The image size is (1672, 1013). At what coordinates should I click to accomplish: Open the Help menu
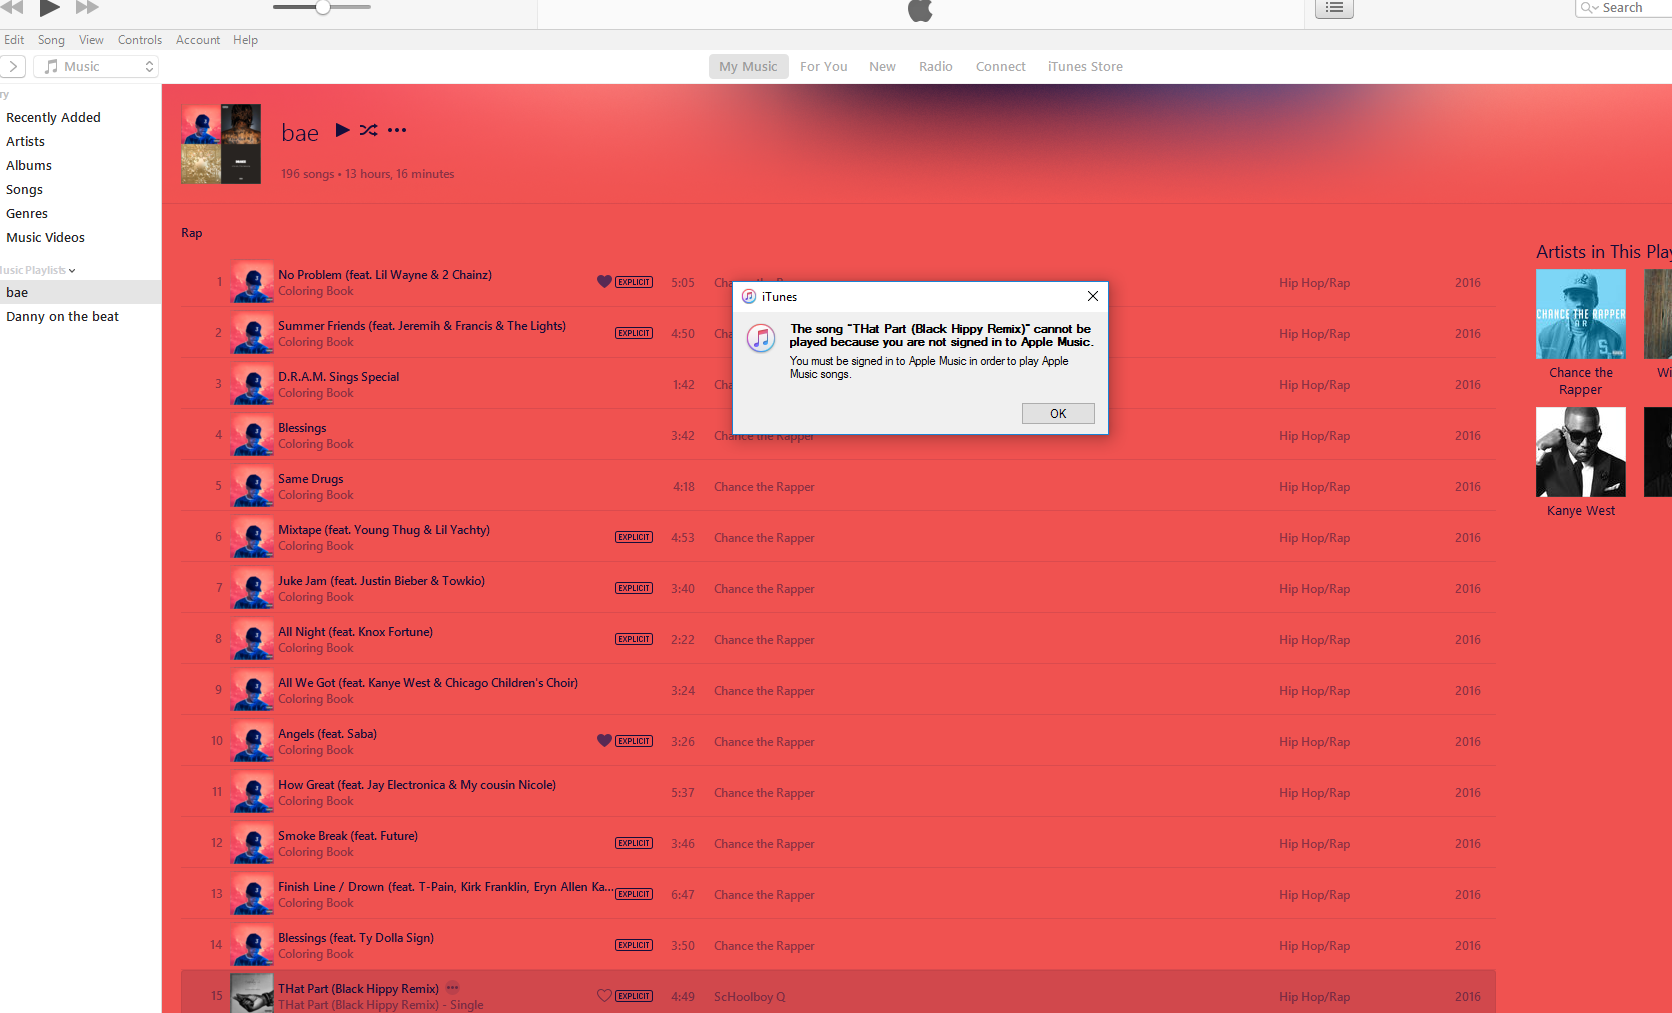click(246, 40)
